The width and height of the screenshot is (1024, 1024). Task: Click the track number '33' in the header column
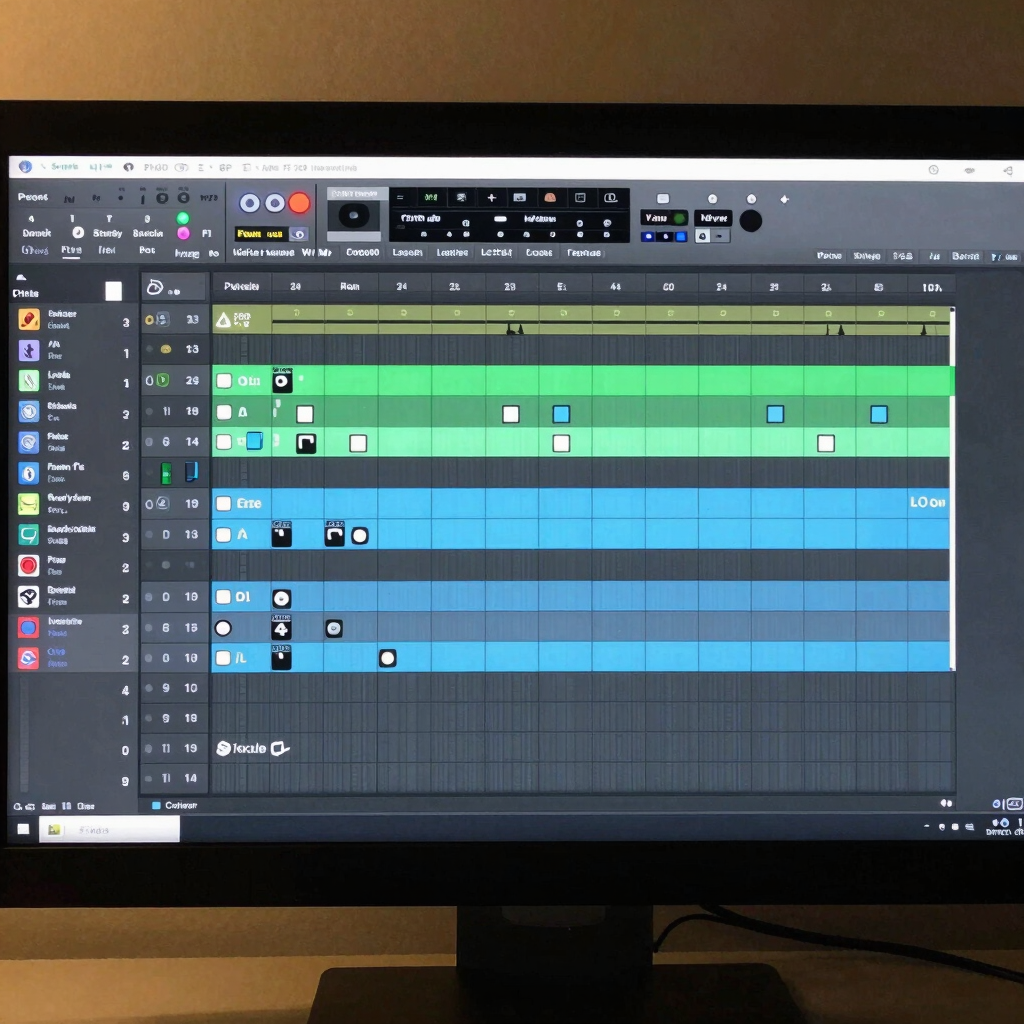[x=193, y=319]
